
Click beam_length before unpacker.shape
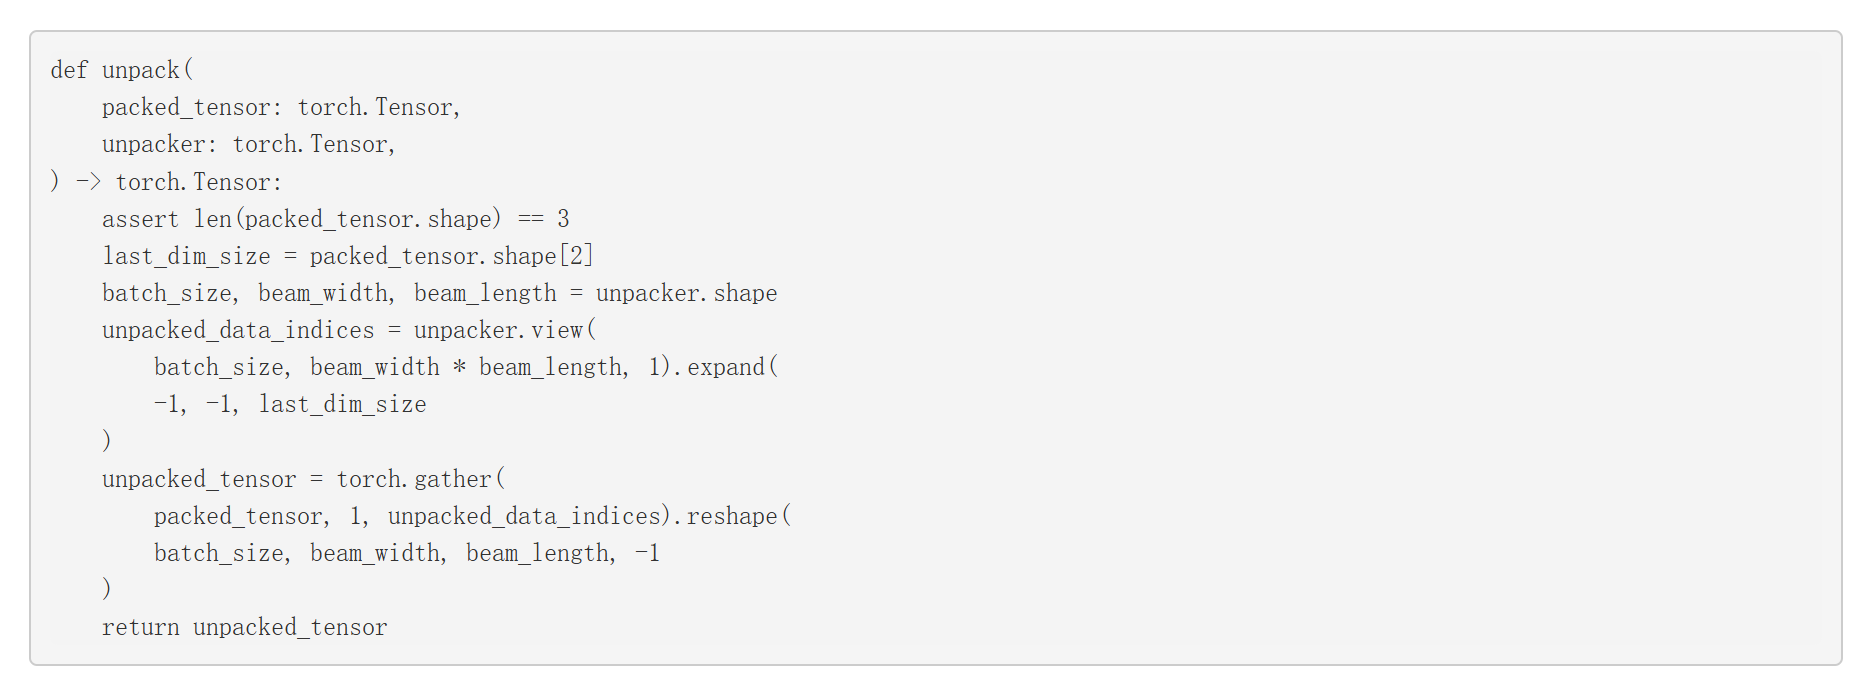485,294
